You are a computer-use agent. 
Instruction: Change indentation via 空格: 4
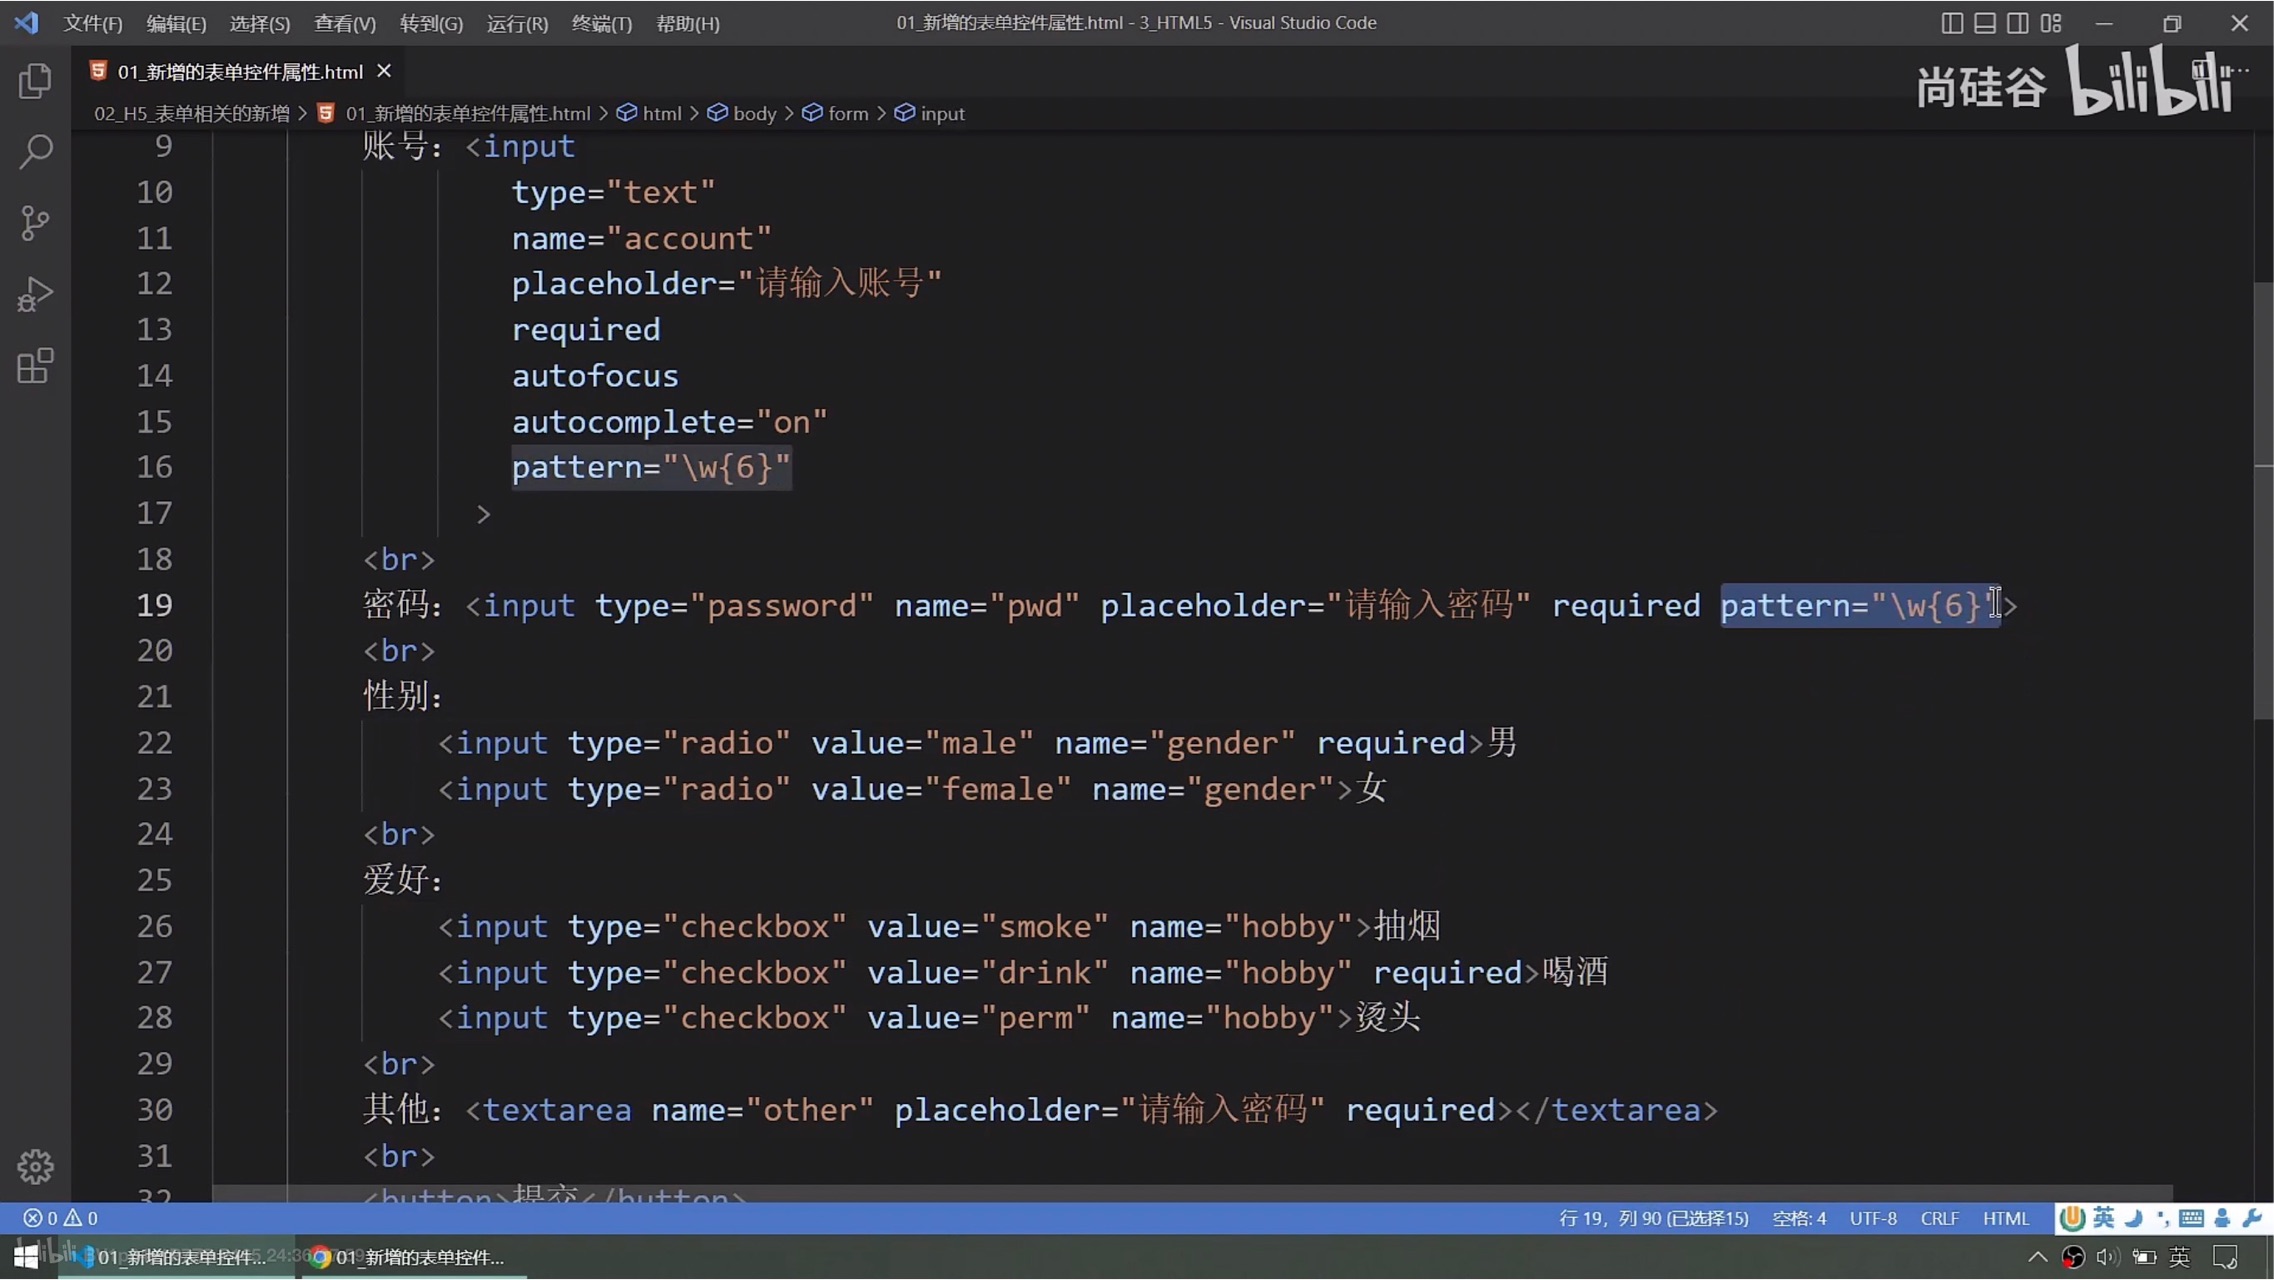1799,1218
